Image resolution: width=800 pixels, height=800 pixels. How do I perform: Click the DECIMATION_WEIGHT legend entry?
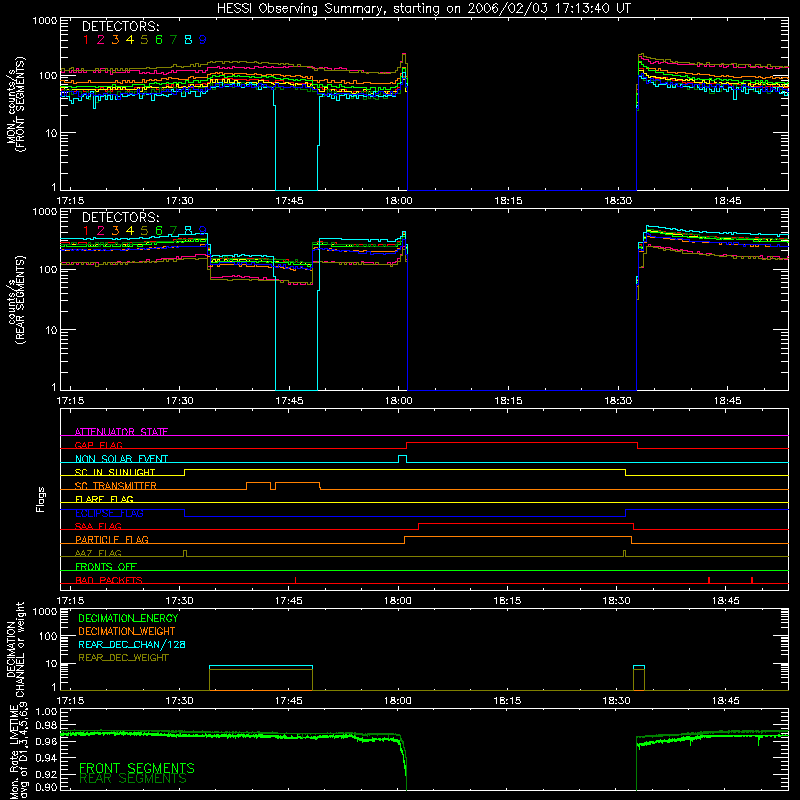[127, 631]
